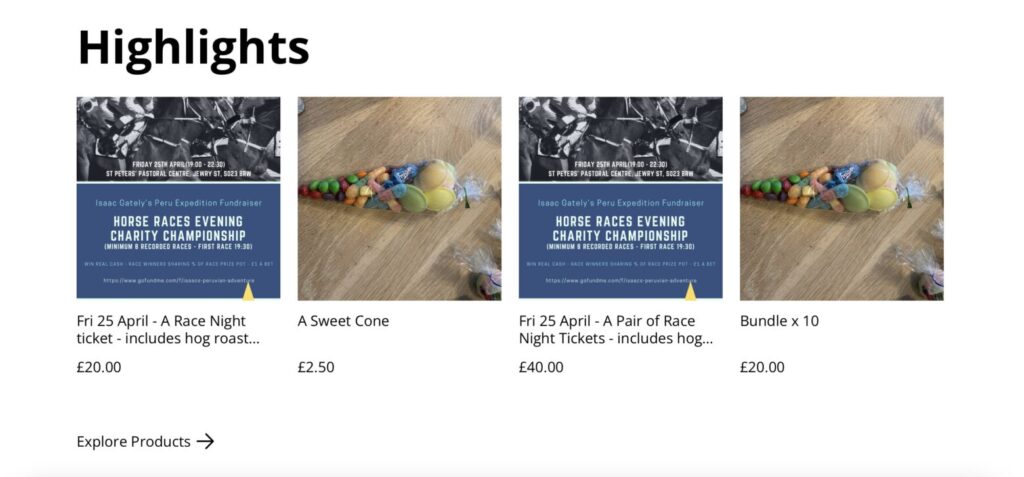Select 'A Pair of Race Night Tickets' title
Screen dimensions: 1024x477
616,330
